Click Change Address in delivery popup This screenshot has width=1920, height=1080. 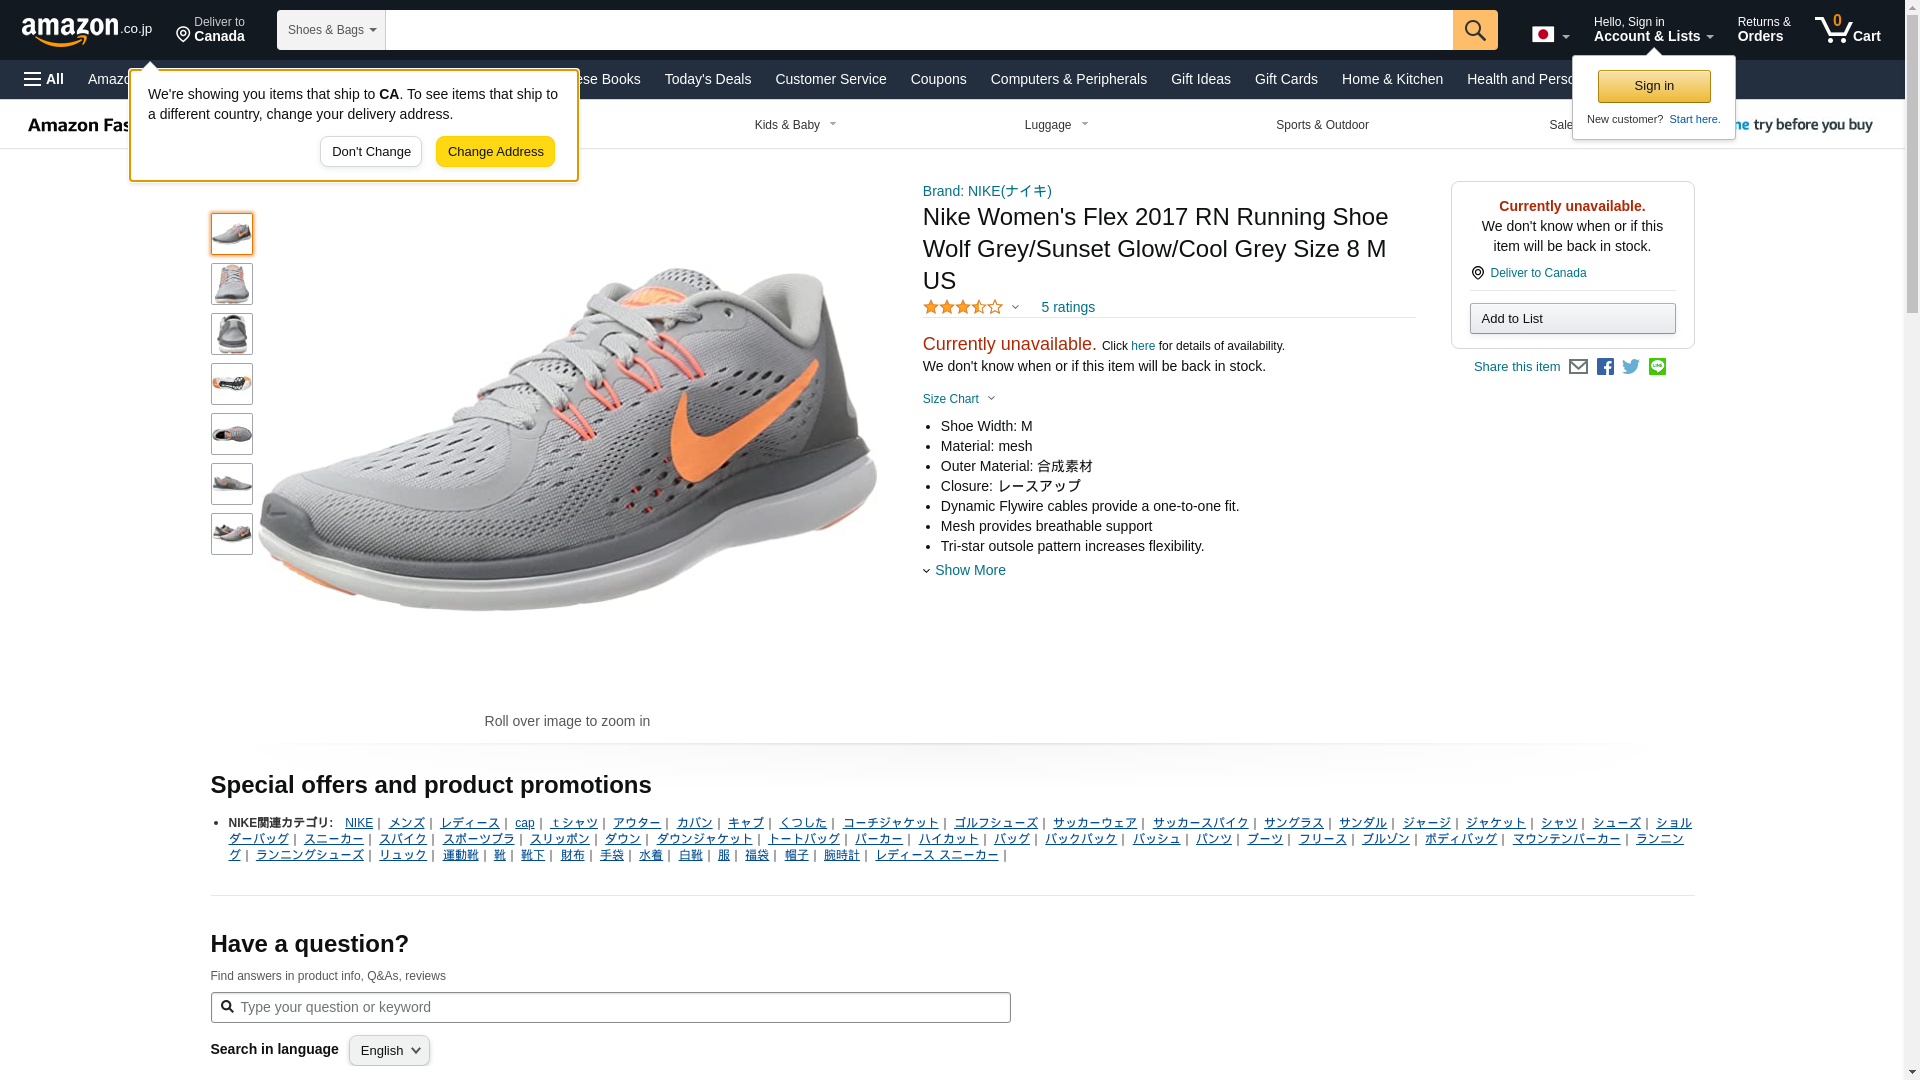[x=495, y=152]
